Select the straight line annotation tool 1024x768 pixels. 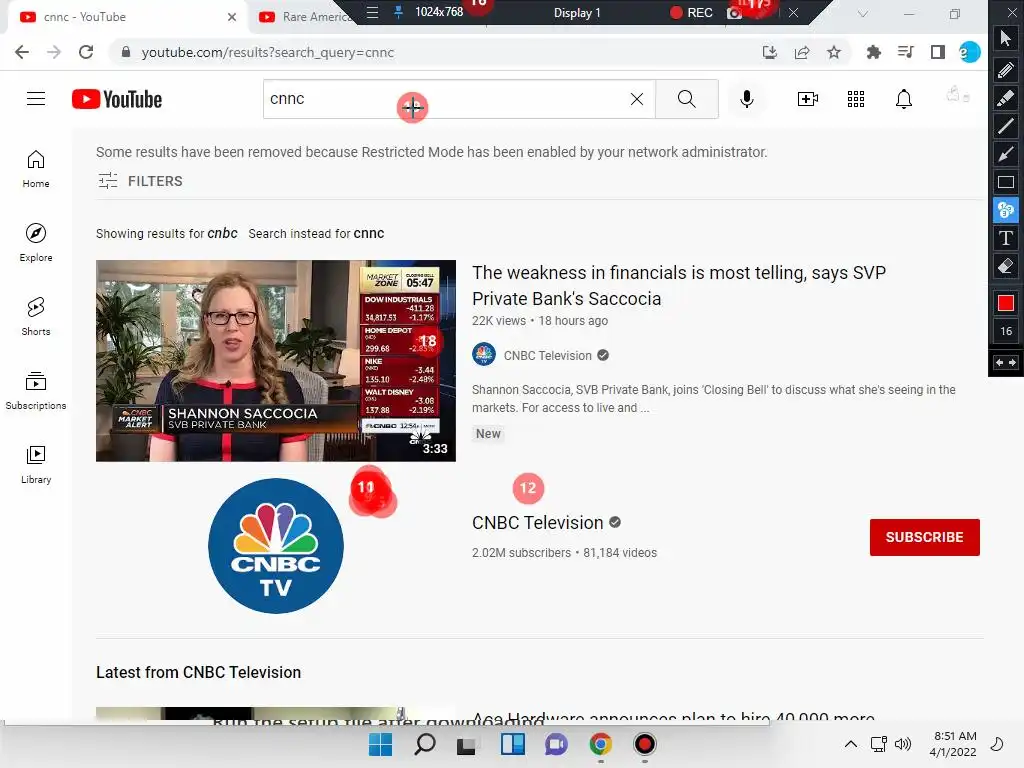coord(1006,125)
